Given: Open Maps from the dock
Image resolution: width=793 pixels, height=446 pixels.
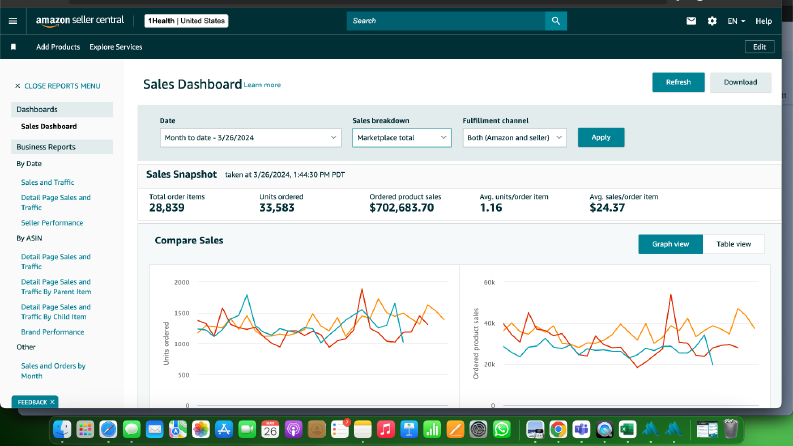Looking at the screenshot, I should tap(178, 429).
